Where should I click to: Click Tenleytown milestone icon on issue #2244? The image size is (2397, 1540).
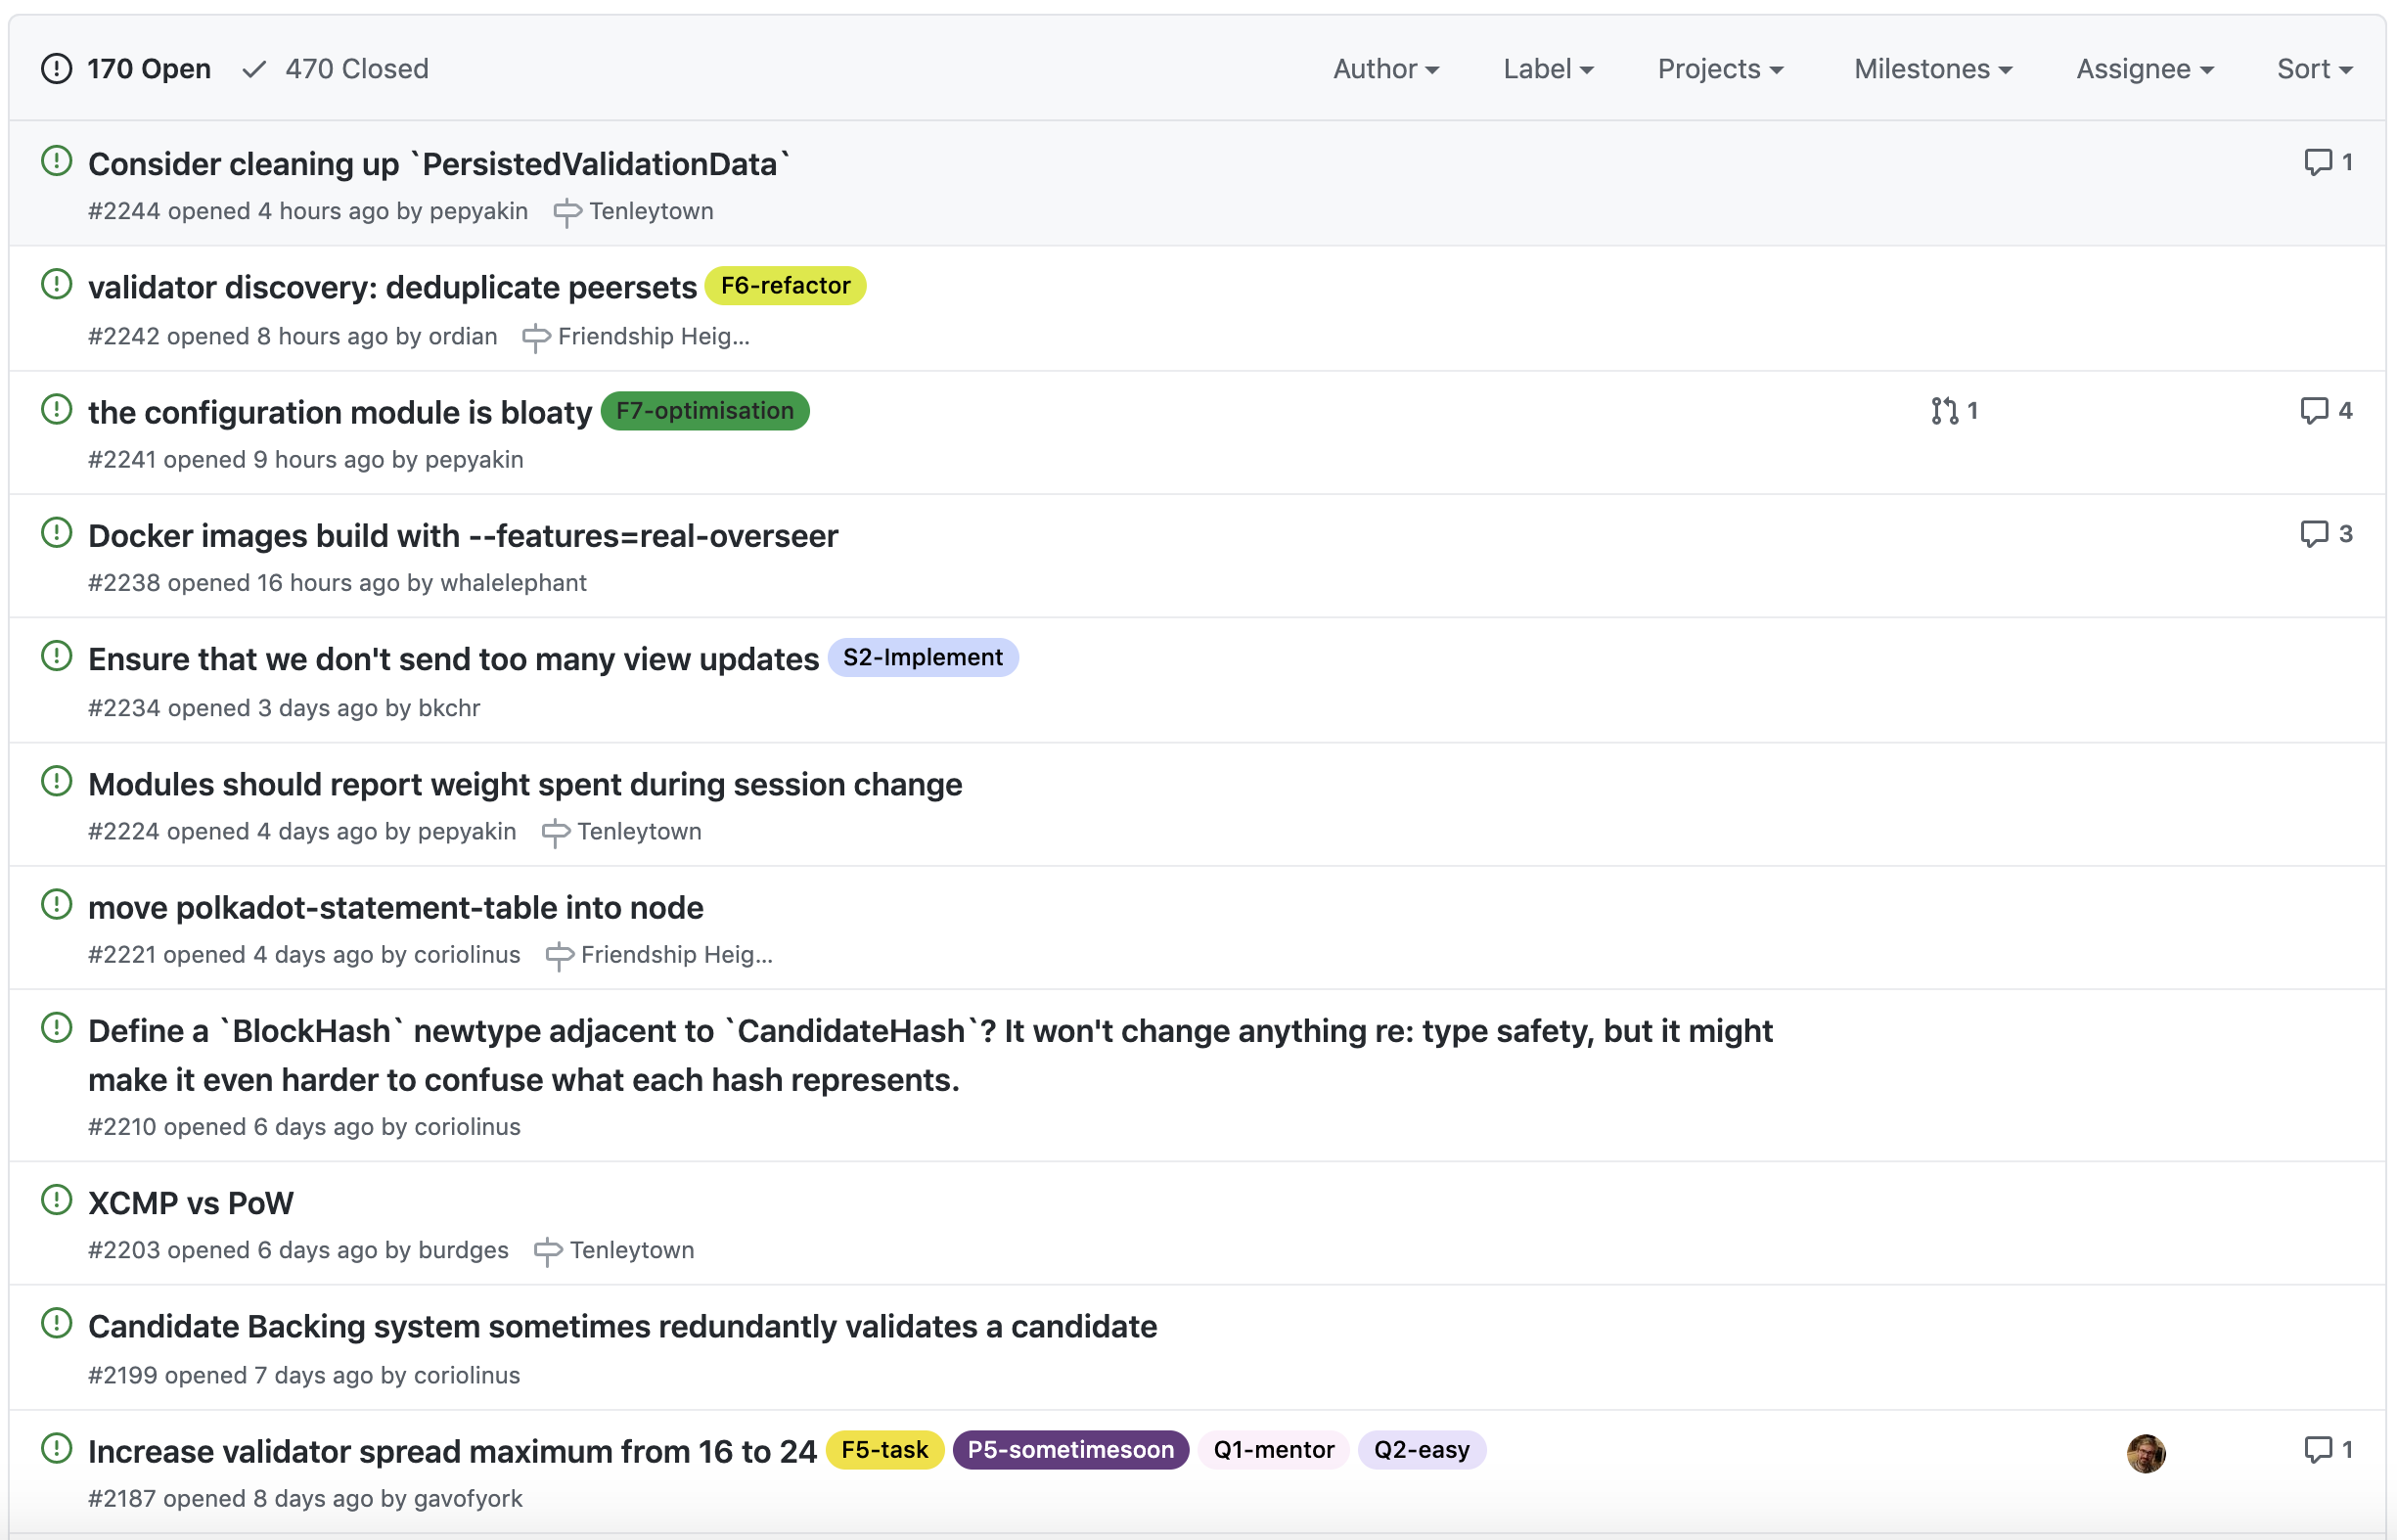(x=567, y=212)
